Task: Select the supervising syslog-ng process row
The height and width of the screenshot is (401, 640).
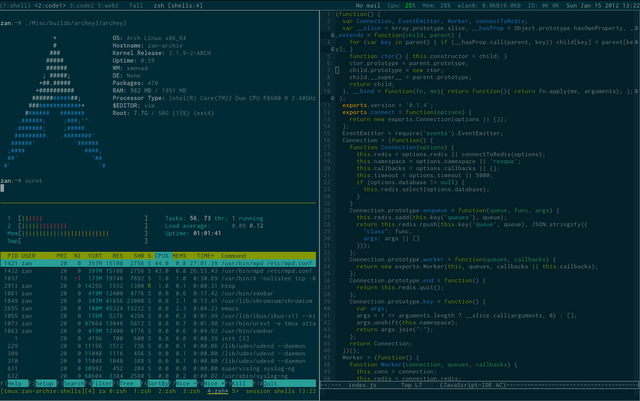Action: (x=158, y=368)
